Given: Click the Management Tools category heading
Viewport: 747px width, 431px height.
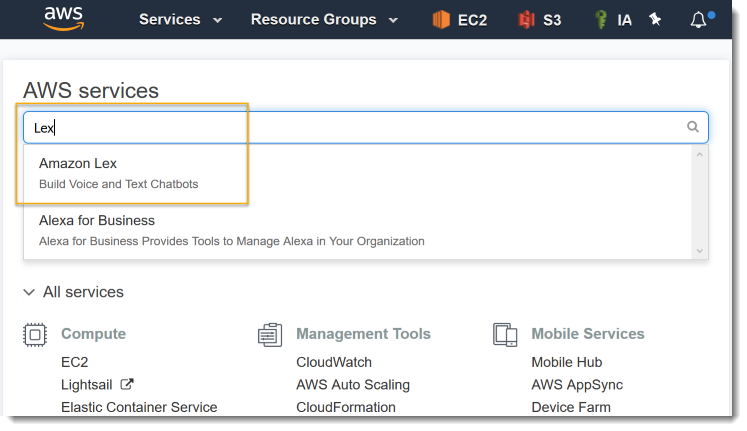Looking at the screenshot, I should tap(363, 334).
